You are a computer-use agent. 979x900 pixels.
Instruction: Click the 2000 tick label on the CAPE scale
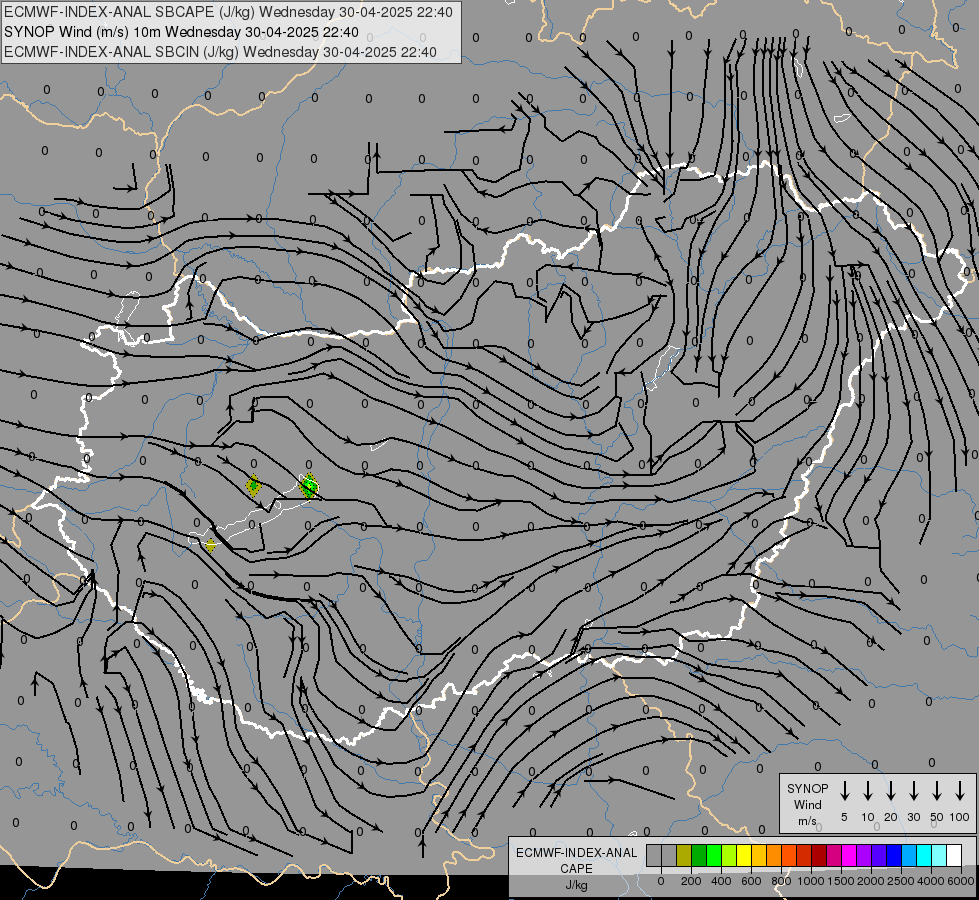pos(871,881)
